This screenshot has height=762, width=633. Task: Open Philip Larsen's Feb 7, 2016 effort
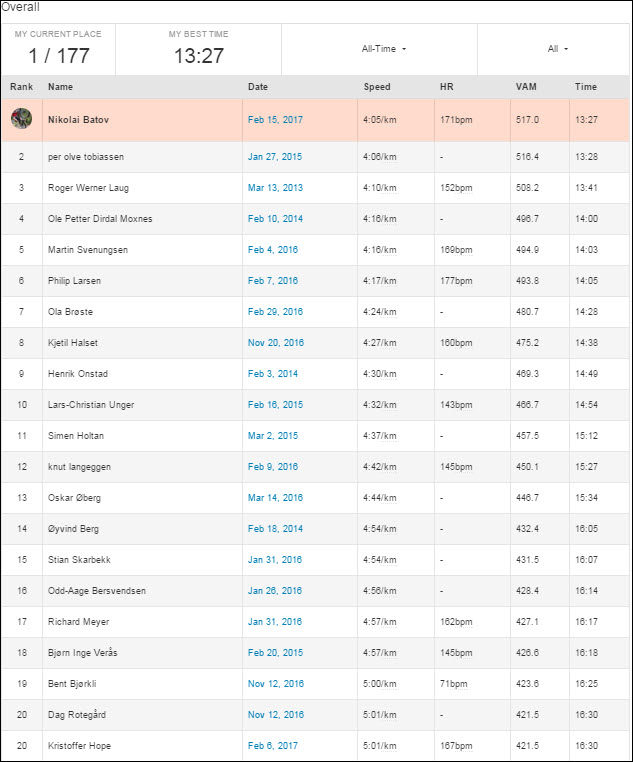(x=273, y=280)
